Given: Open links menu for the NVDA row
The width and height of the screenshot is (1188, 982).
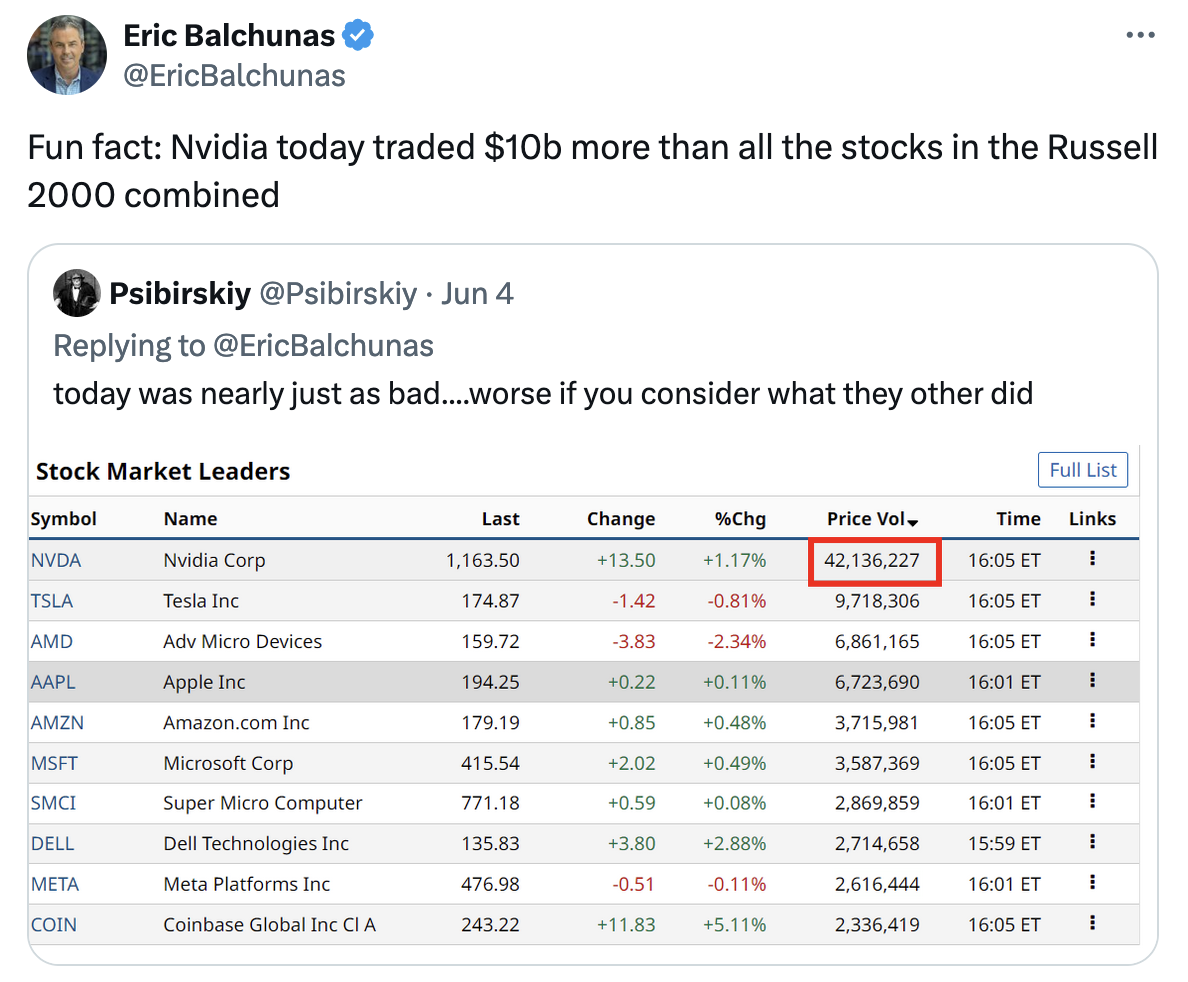Looking at the screenshot, I should coord(1092,559).
